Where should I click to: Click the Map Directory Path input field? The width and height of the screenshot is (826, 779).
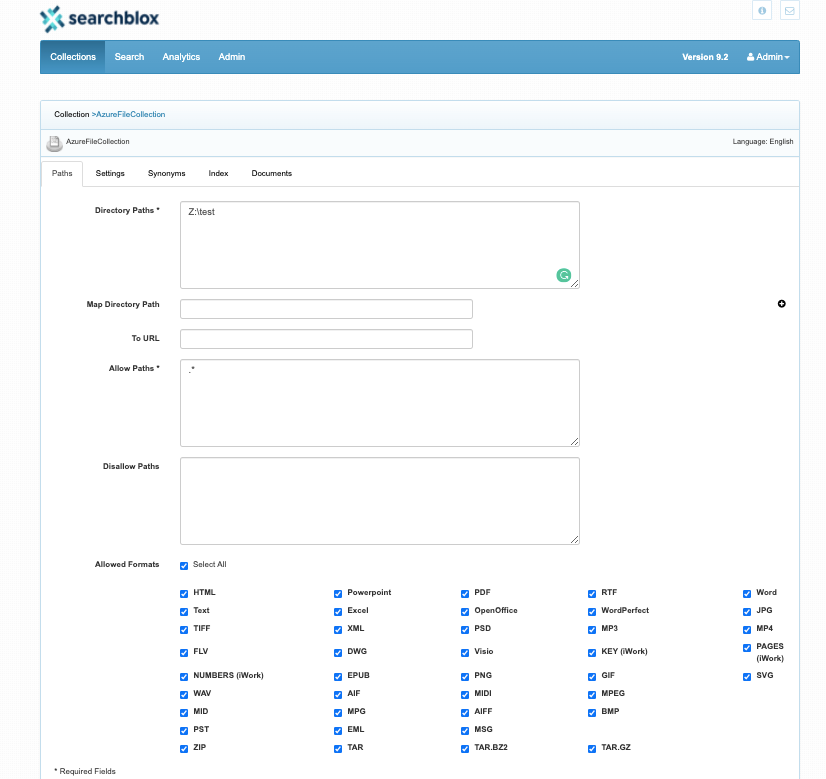(327, 309)
